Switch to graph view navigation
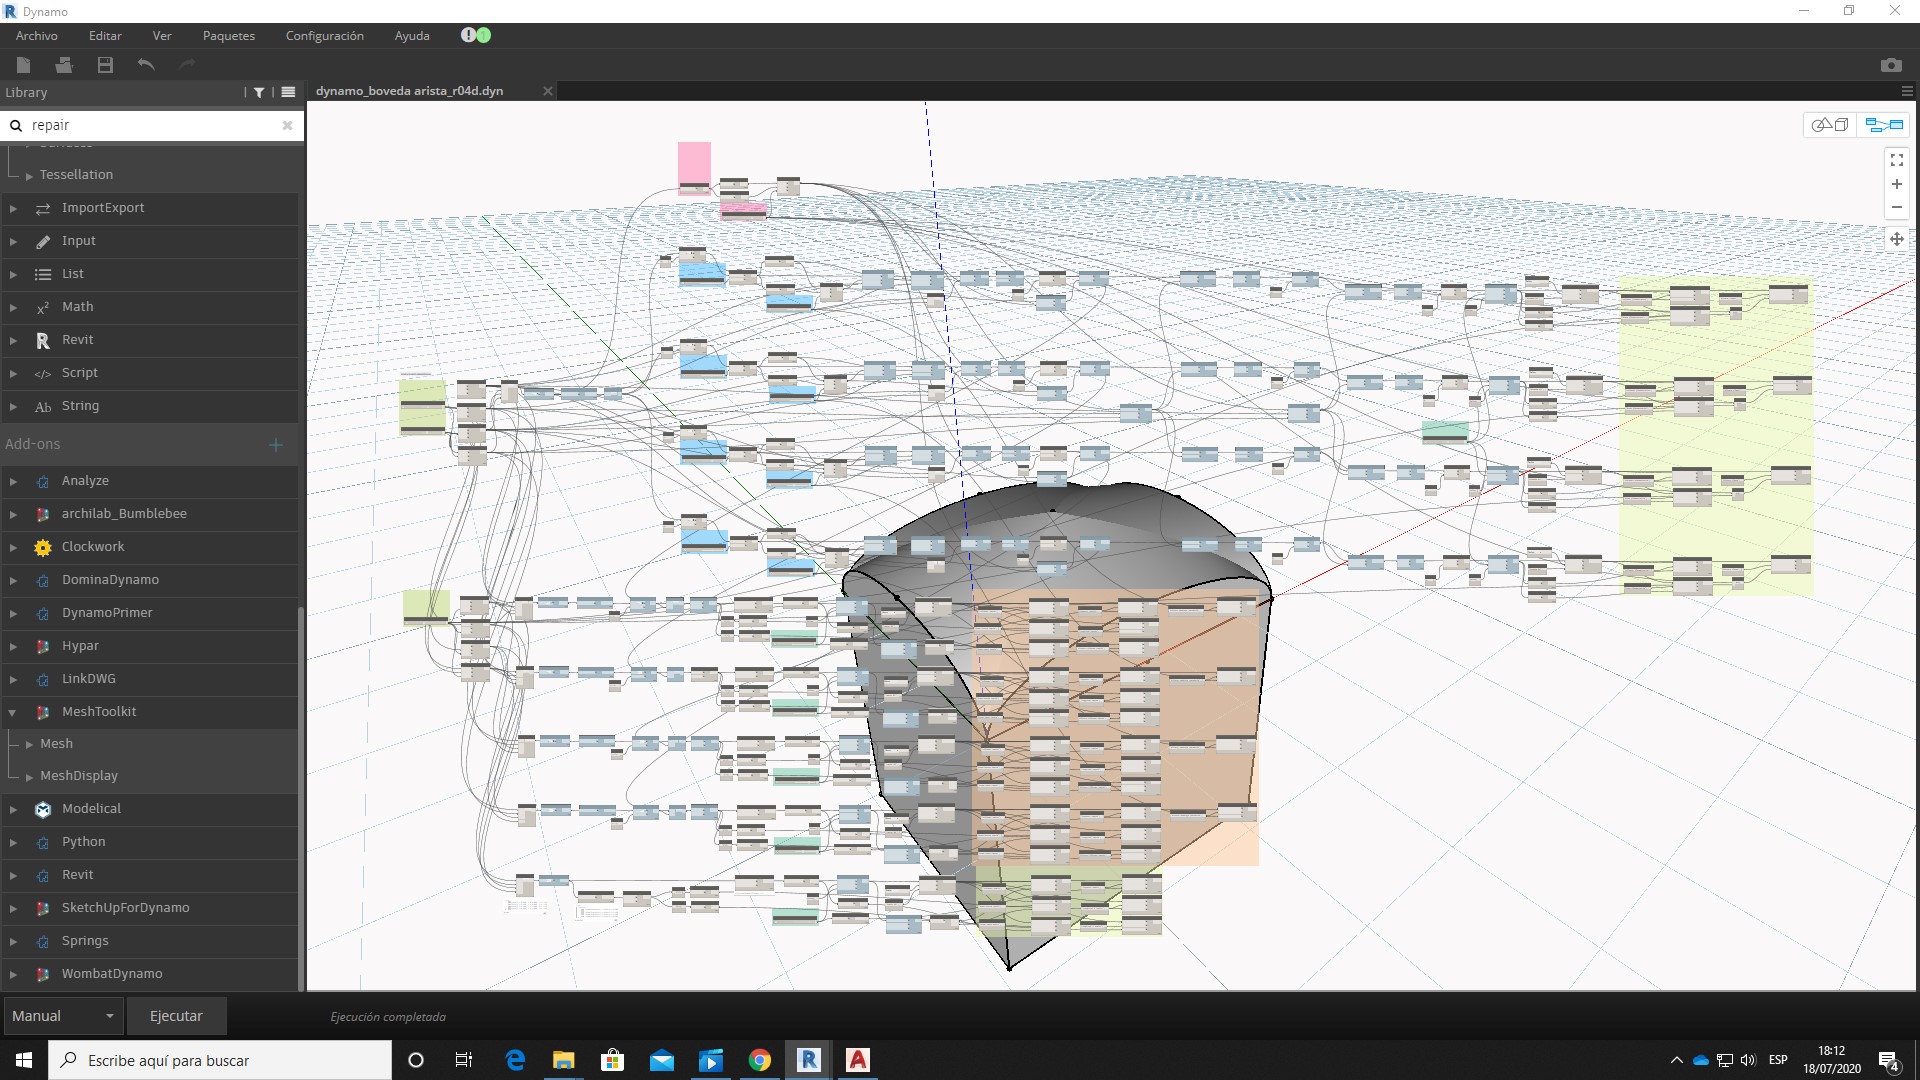This screenshot has height=1080, width=1920. pyautogui.click(x=1884, y=125)
